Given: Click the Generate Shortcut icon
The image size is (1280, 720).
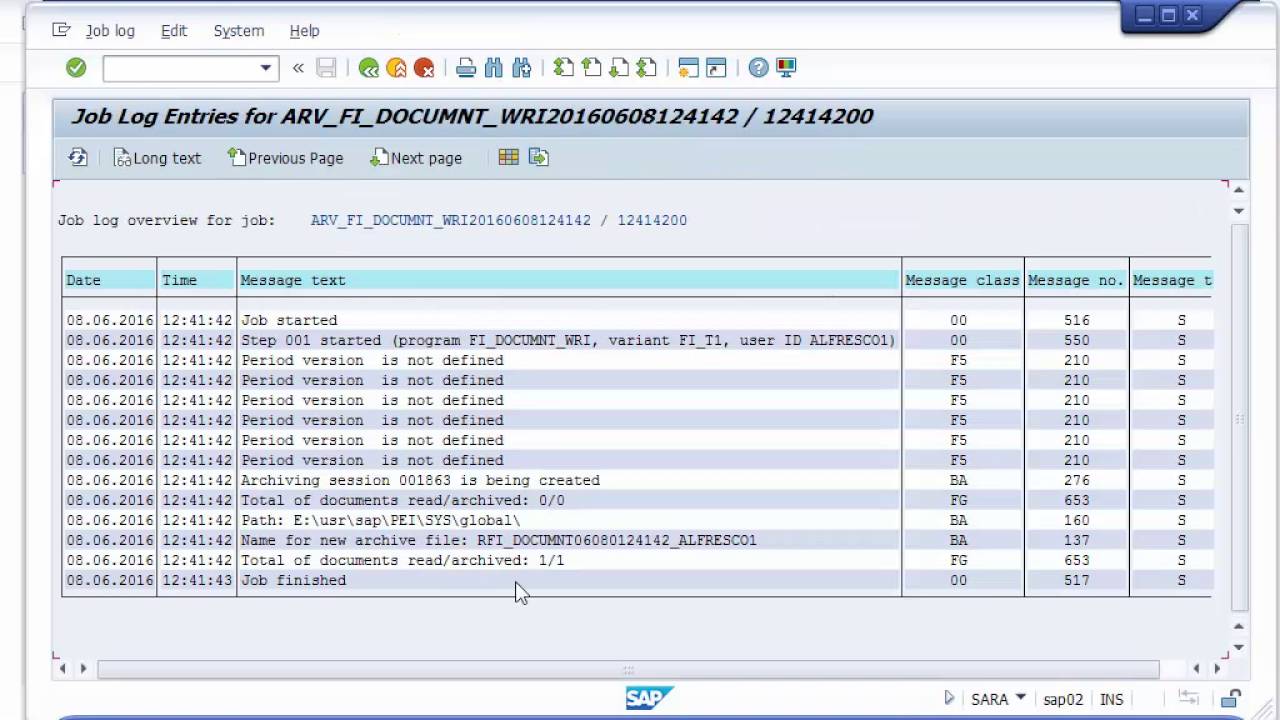Looking at the screenshot, I should click(x=716, y=68).
